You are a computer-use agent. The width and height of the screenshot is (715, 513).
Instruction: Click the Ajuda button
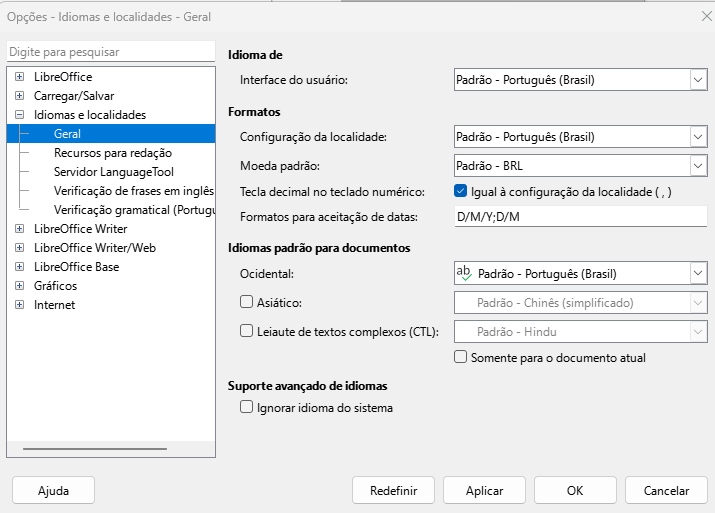(53, 490)
